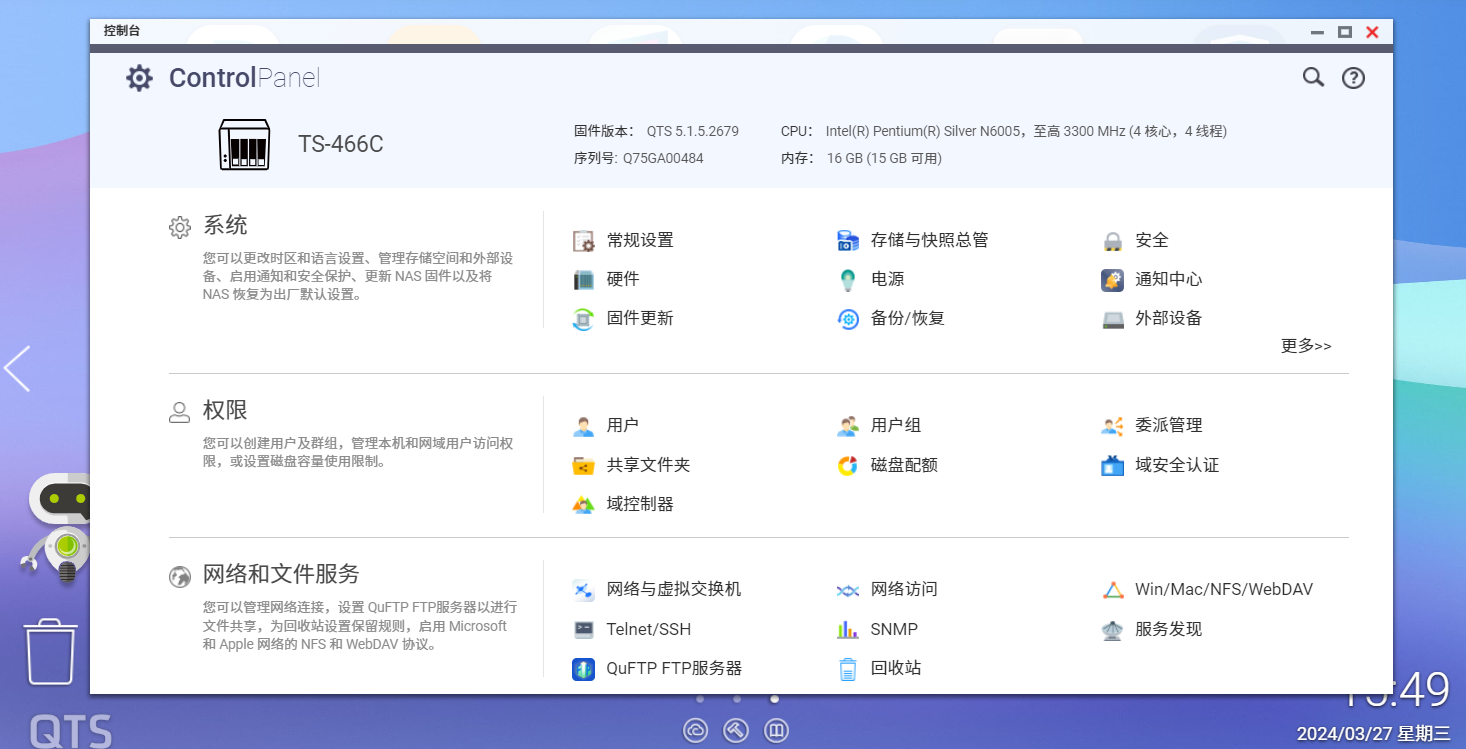
Task: Click the Telnet/SSH terminal icon
Action: 583,630
